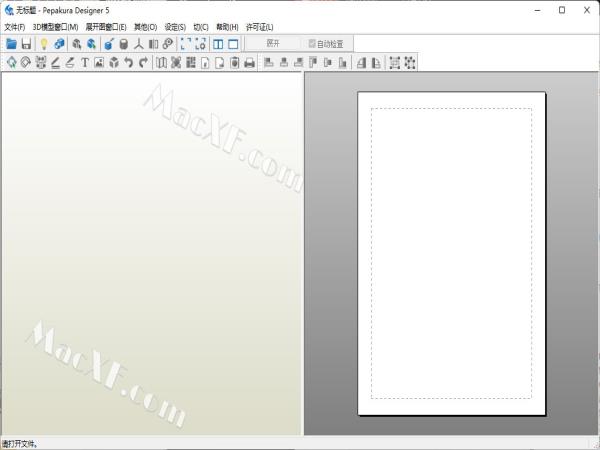Click the gray cylinder icon
Screen dimensions: 600x450
click(124, 44)
